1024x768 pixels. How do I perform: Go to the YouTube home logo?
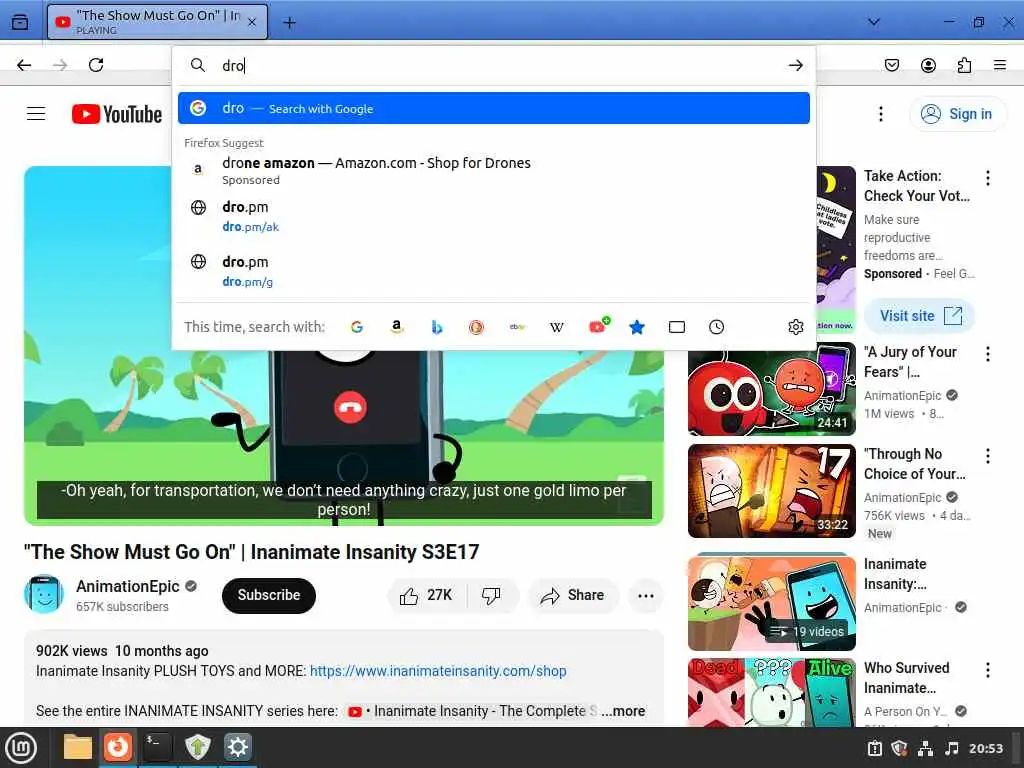117,114
